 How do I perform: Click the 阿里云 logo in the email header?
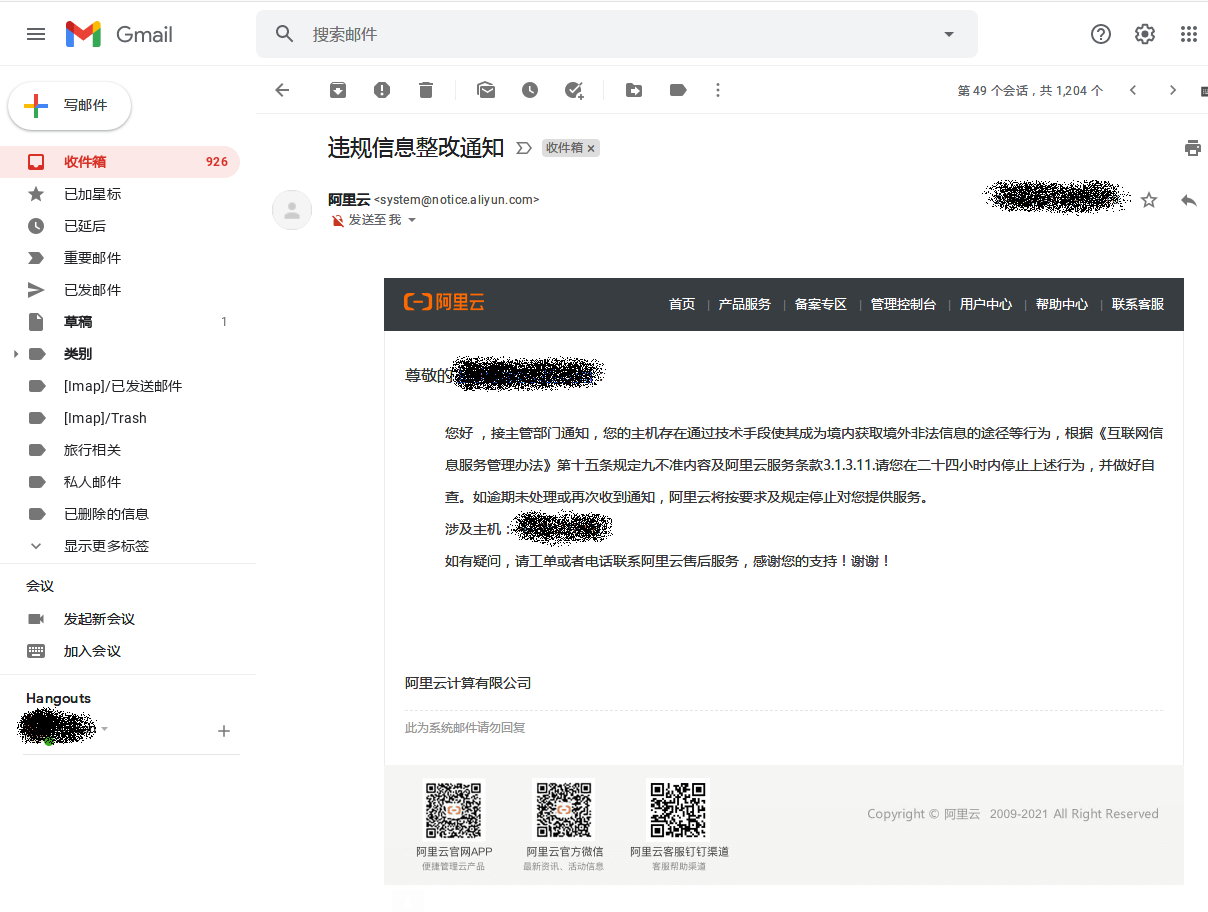pyautogui.click(x=444, y=303)
